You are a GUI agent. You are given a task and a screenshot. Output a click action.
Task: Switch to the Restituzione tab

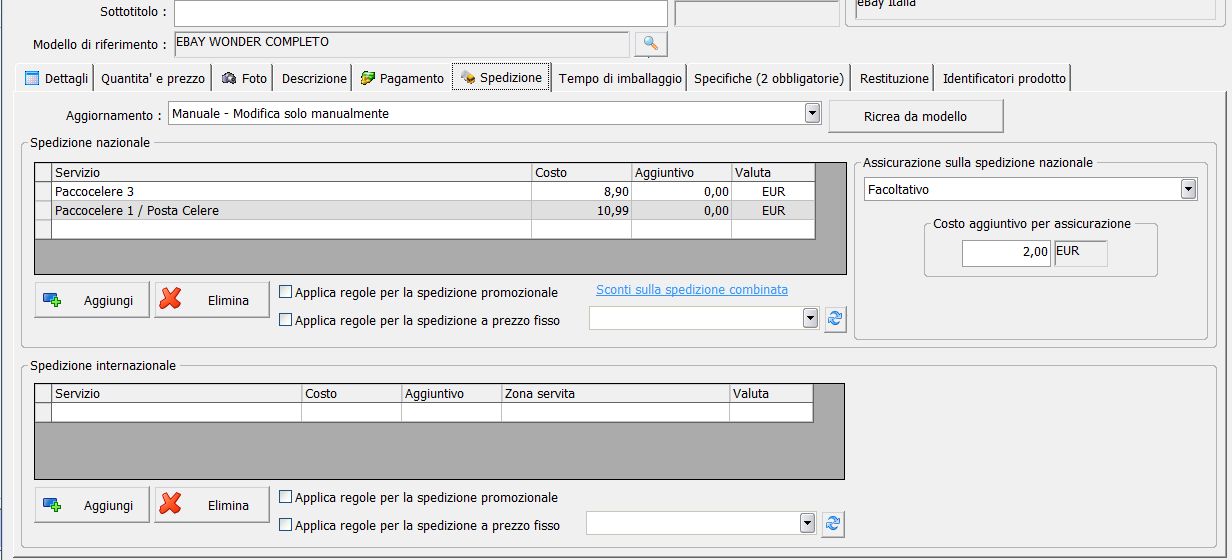[894, 78]
